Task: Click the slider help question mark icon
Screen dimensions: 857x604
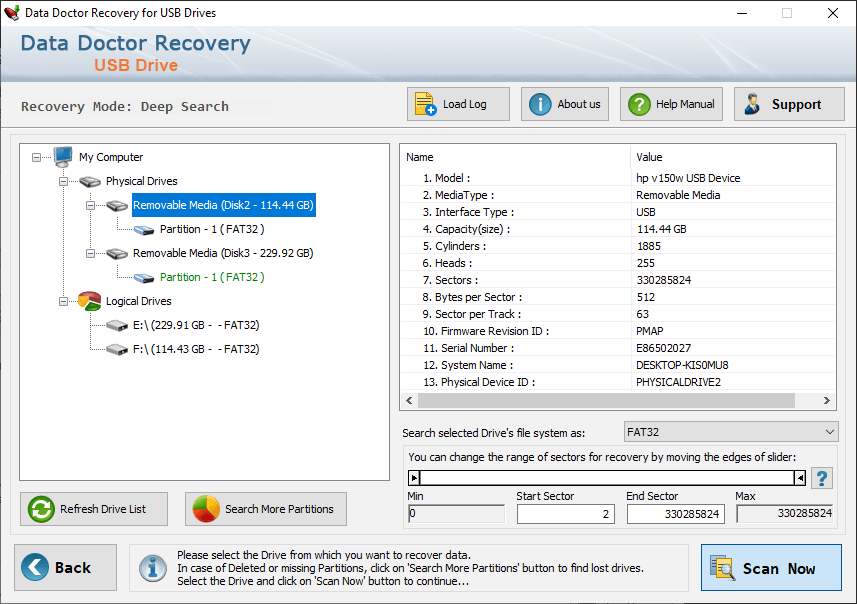Action: [x=821, y=478]
